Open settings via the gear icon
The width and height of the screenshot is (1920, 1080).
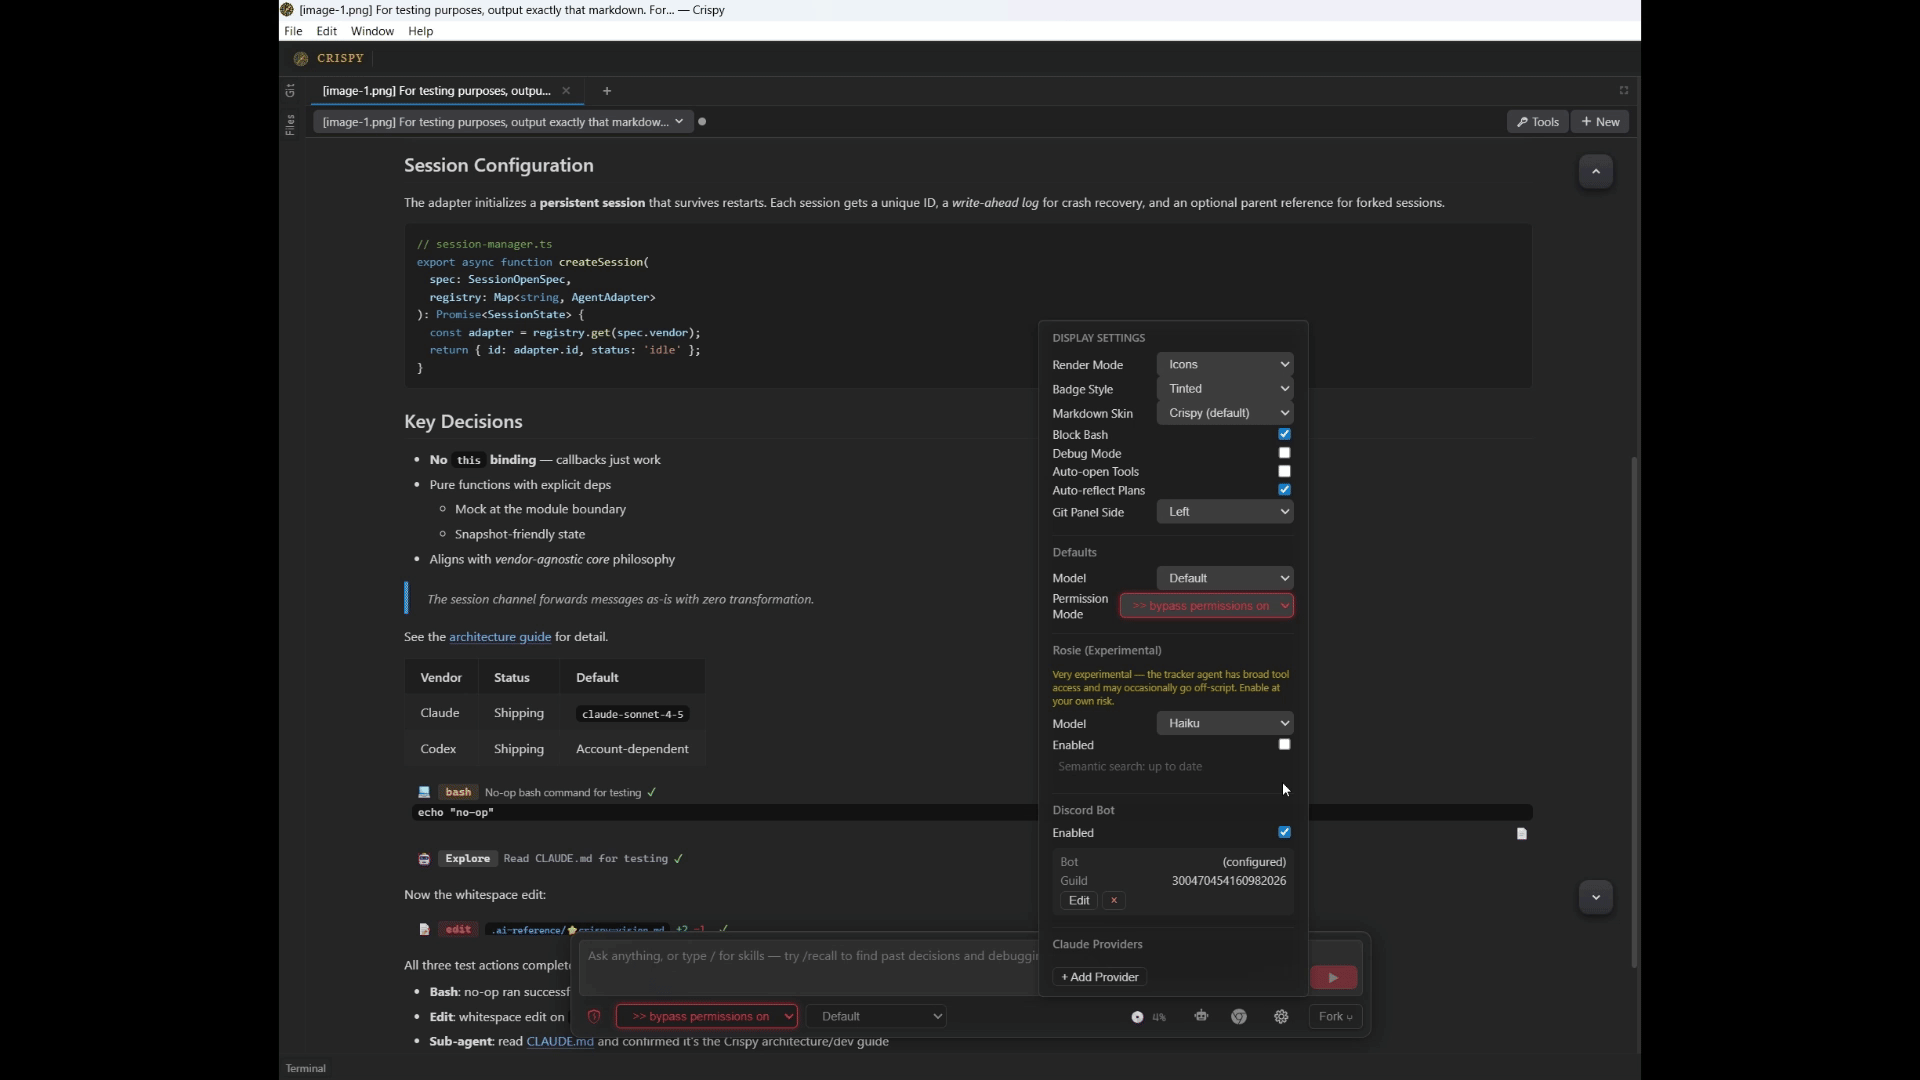(x=1281, y=1016)
